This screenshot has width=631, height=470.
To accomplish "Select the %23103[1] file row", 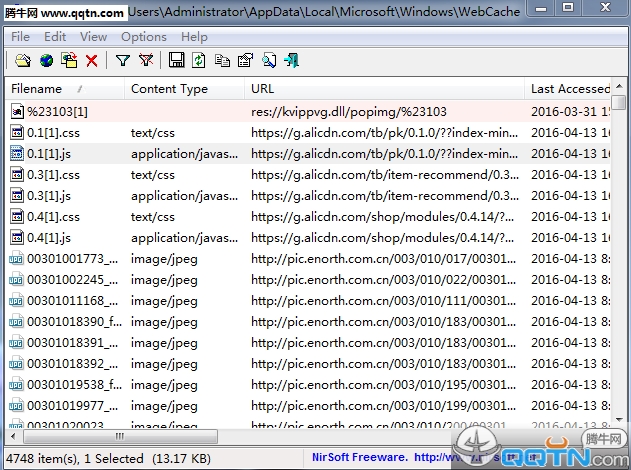I will coord(308,111).
